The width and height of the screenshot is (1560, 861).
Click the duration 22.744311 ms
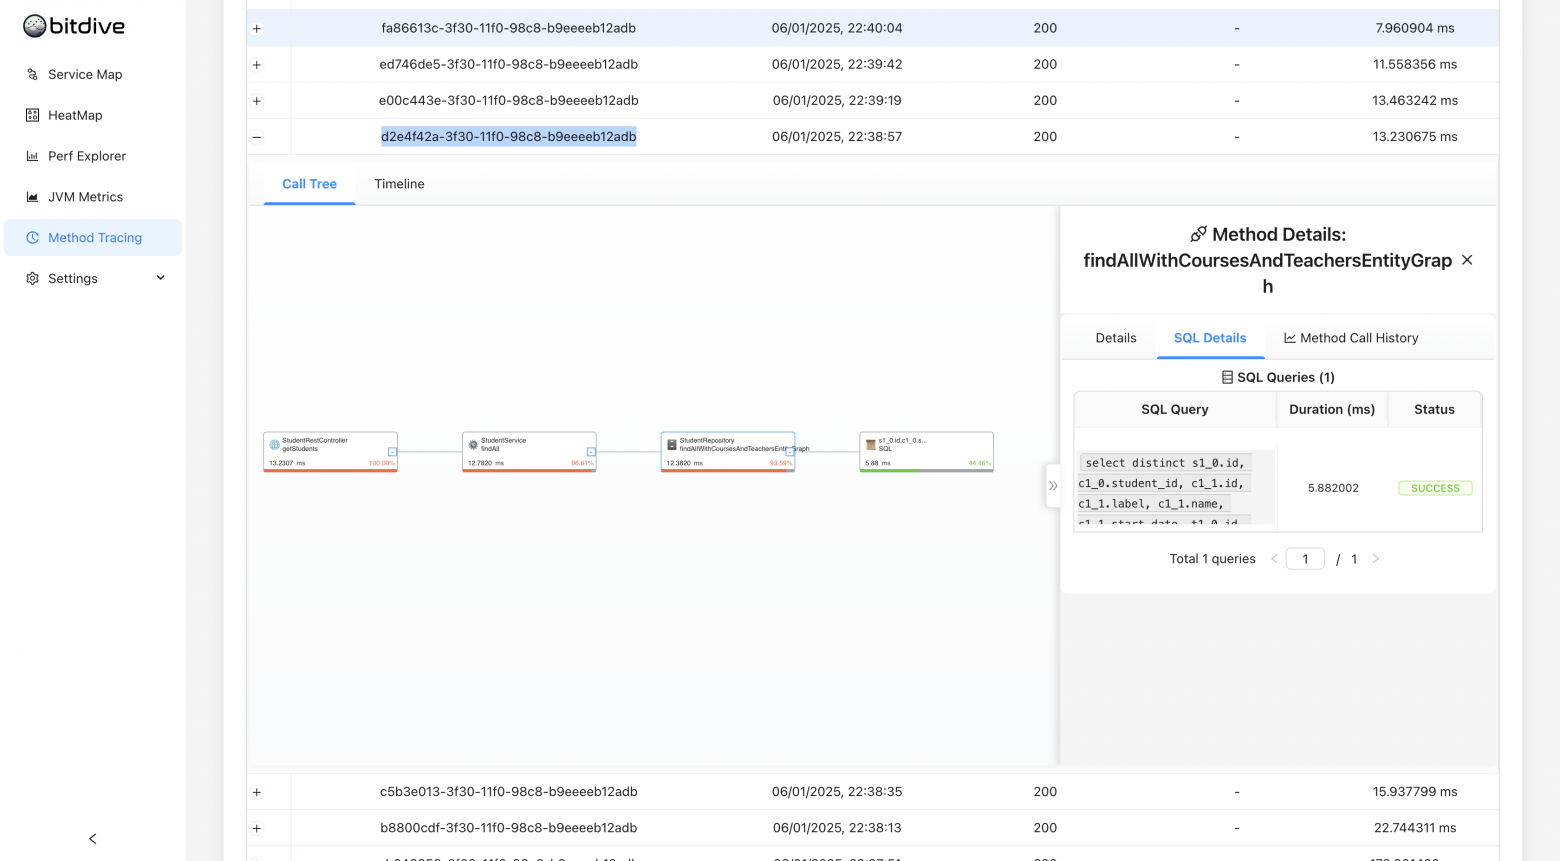pyautogui.click(x=1415, y=828)
